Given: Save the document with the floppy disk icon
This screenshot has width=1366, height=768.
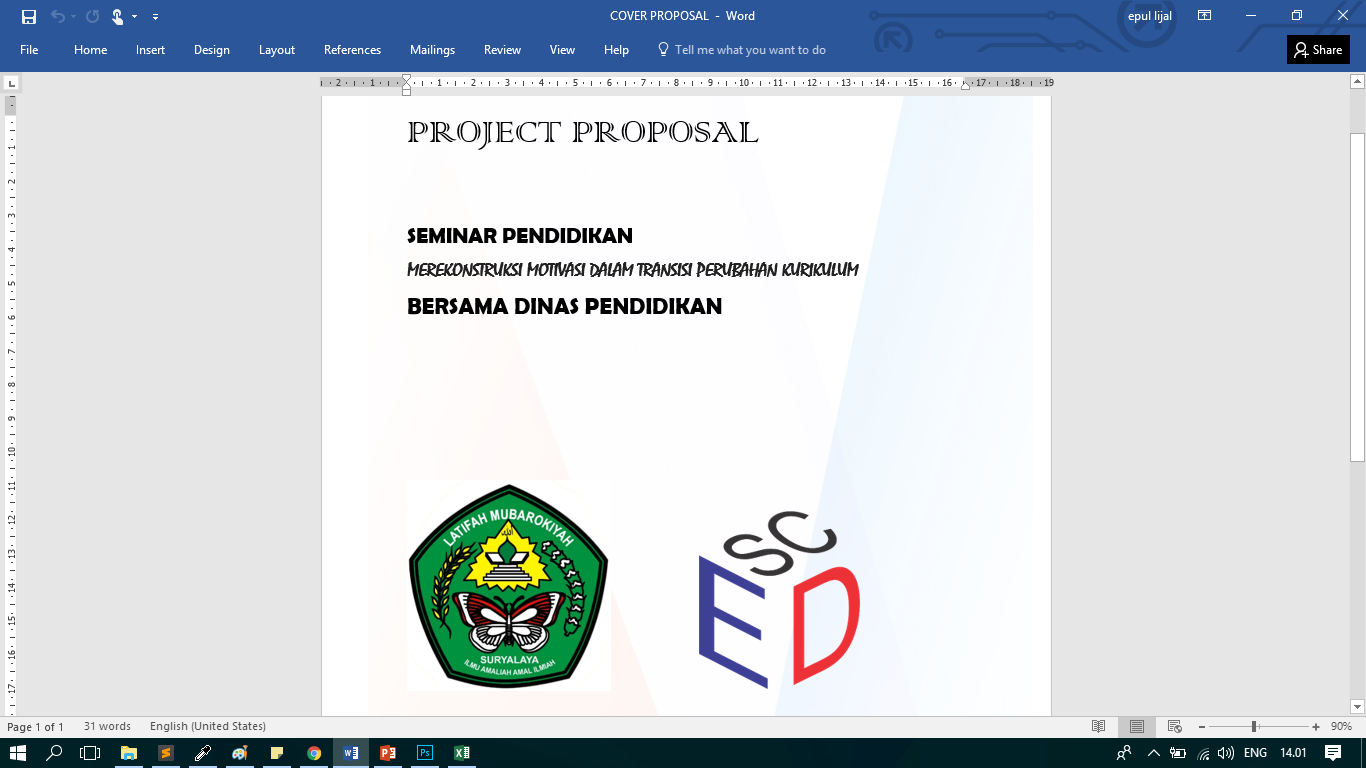Looking at the screenshot, I should [29, 16].
